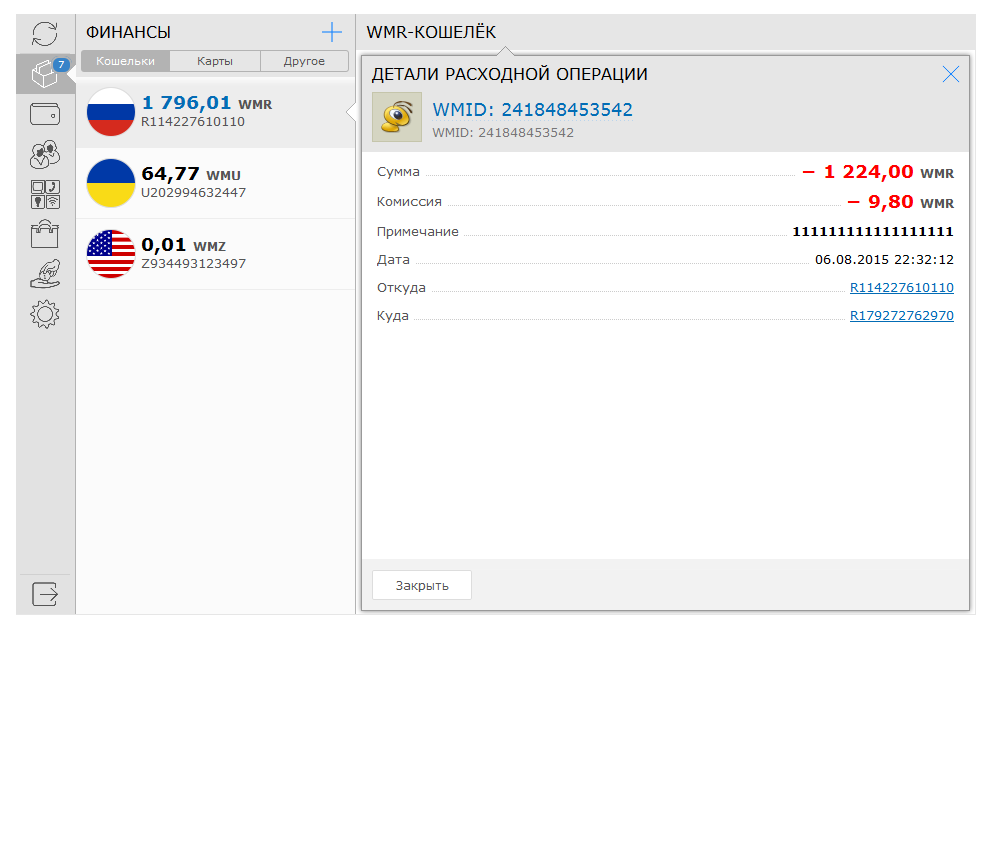Click the logout exit icon
This screenshot has width=995, height=844.
pyautogui.click(x=45, y=594)
